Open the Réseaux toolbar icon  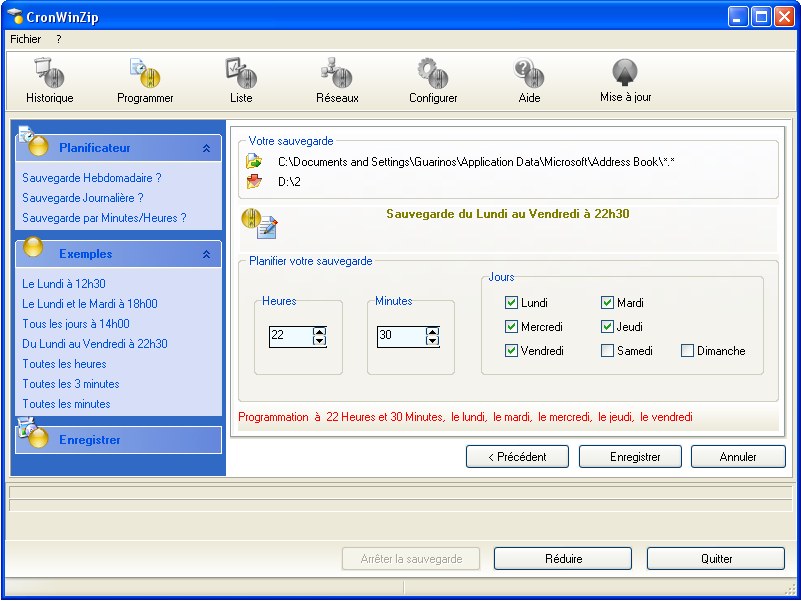[x=337, y=73]
